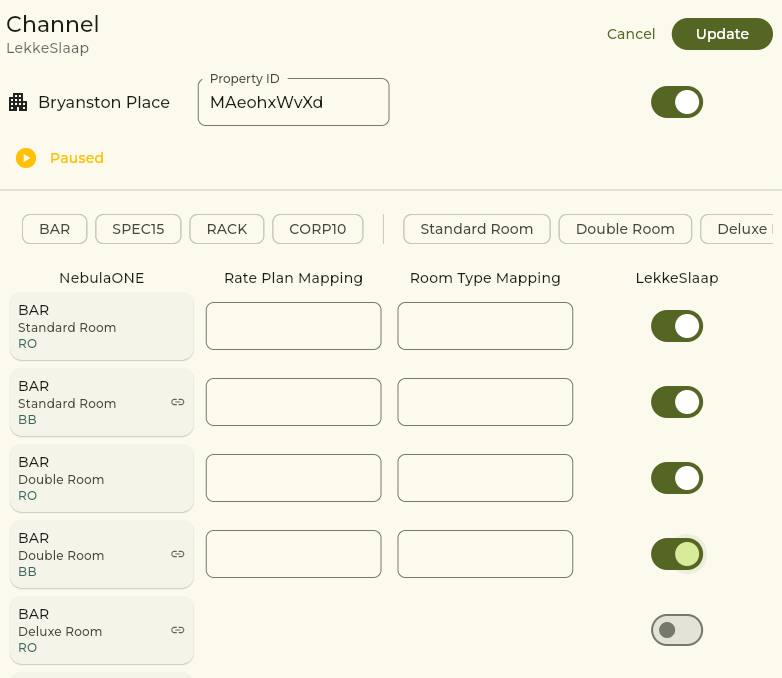Click Rate Plan Mapping field for BAR Standard Room BB
Image resolution: width=782 pixels, height=678 pixels.
pos(294,402)
